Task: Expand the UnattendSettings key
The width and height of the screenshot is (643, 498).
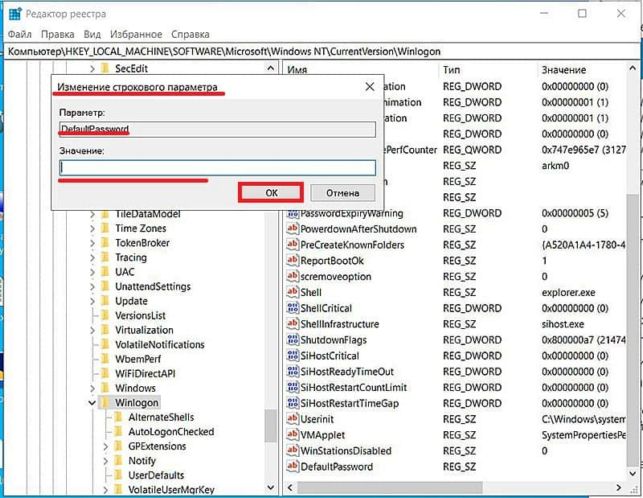Action: 92,287
